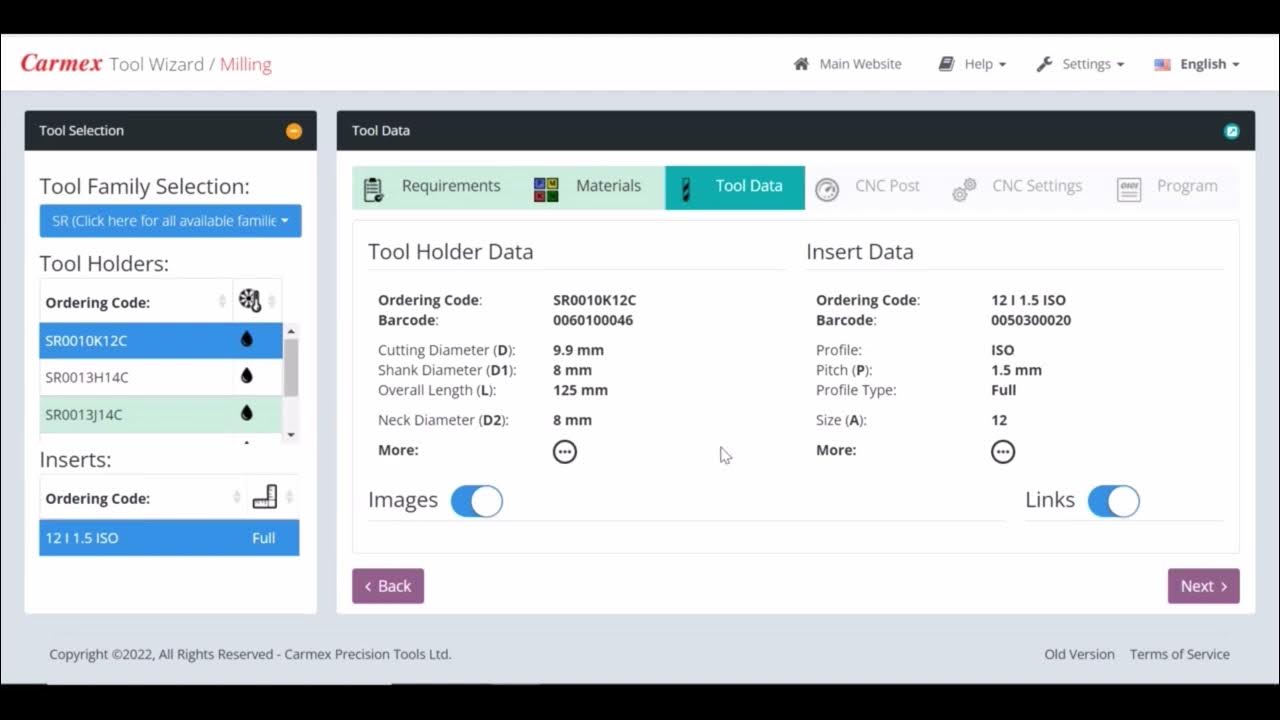The width and height of the screenshot is (1280, 720).
Task: Toggle the Images switch
Action: tap(477, 501)
